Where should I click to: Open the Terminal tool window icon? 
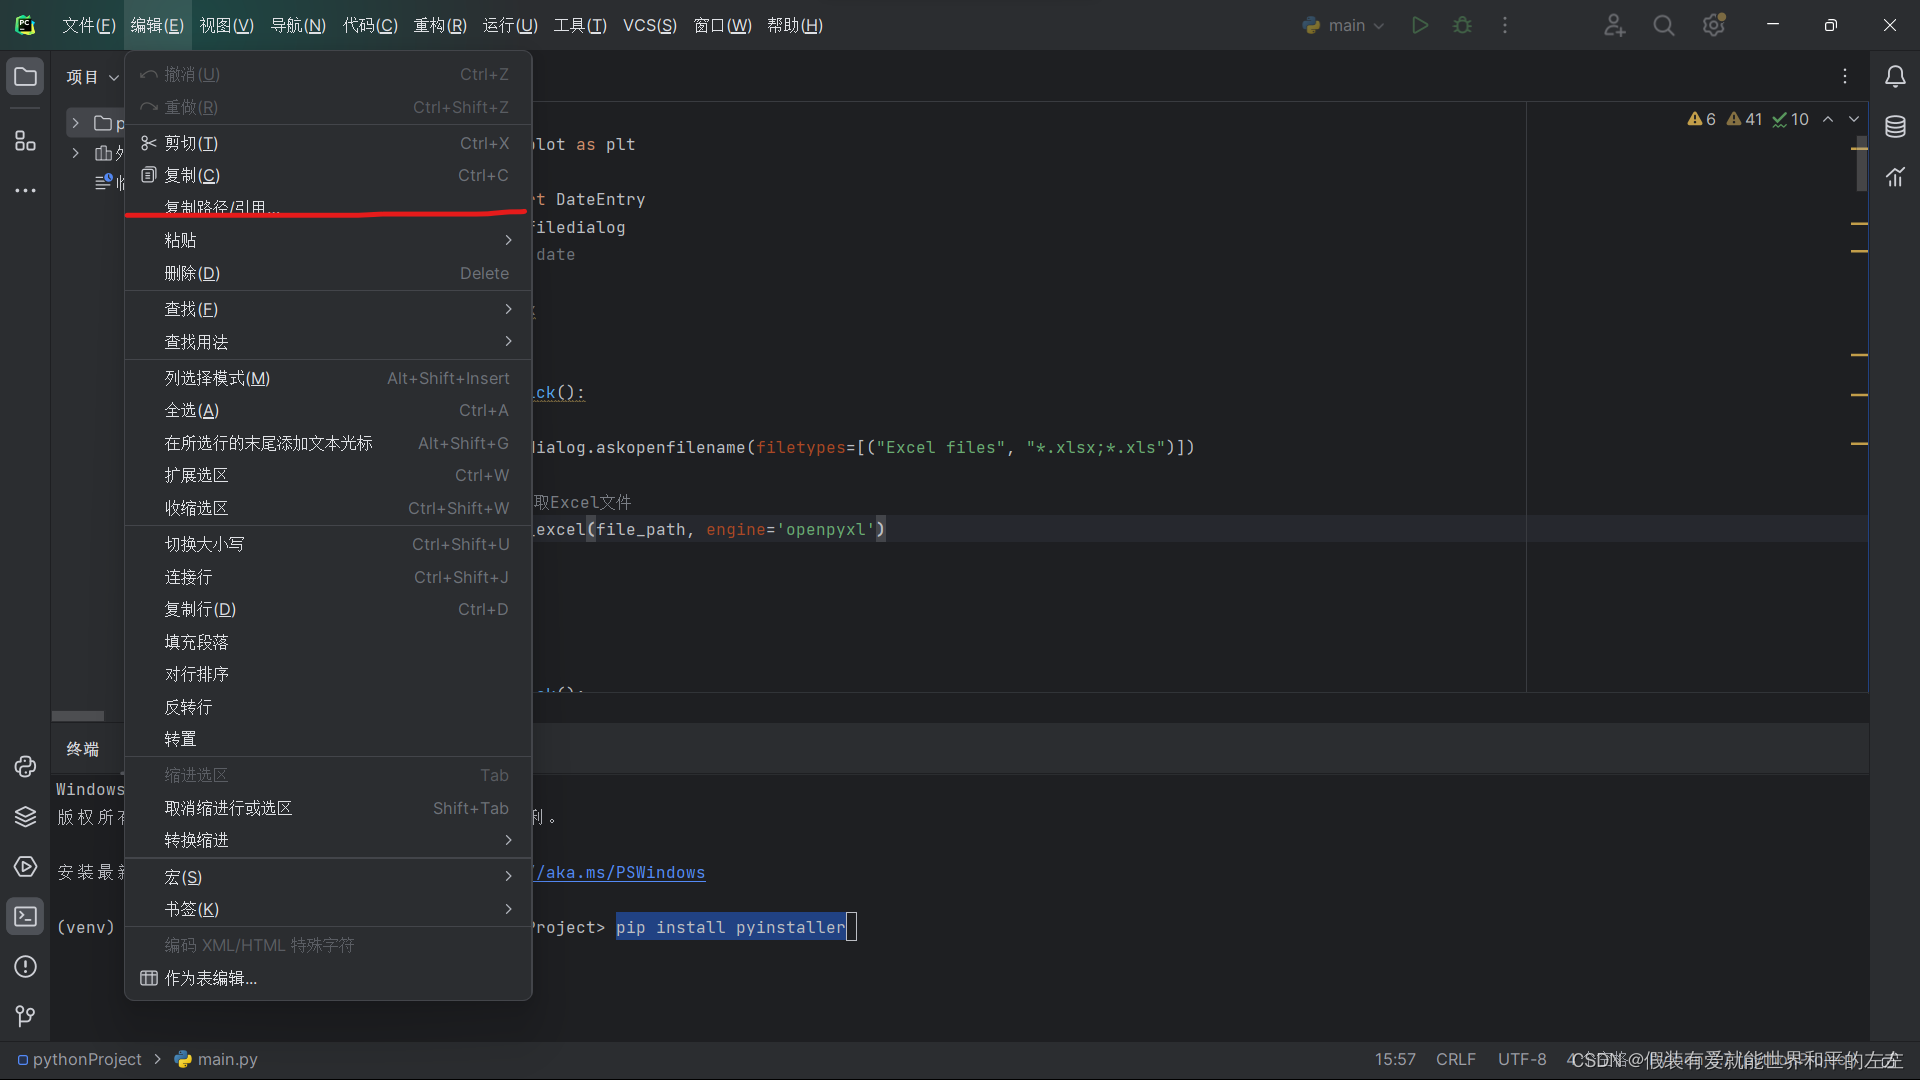click(25, 917)
